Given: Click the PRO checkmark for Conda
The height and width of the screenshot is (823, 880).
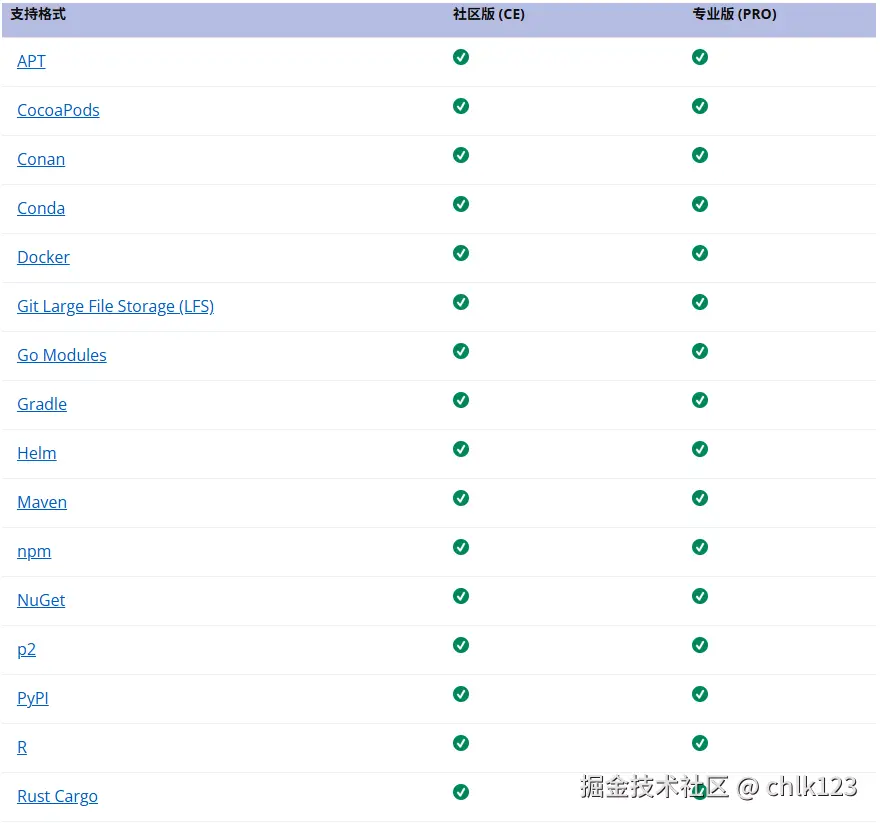Looking at the screenshot, I should [x=700, y=204].
